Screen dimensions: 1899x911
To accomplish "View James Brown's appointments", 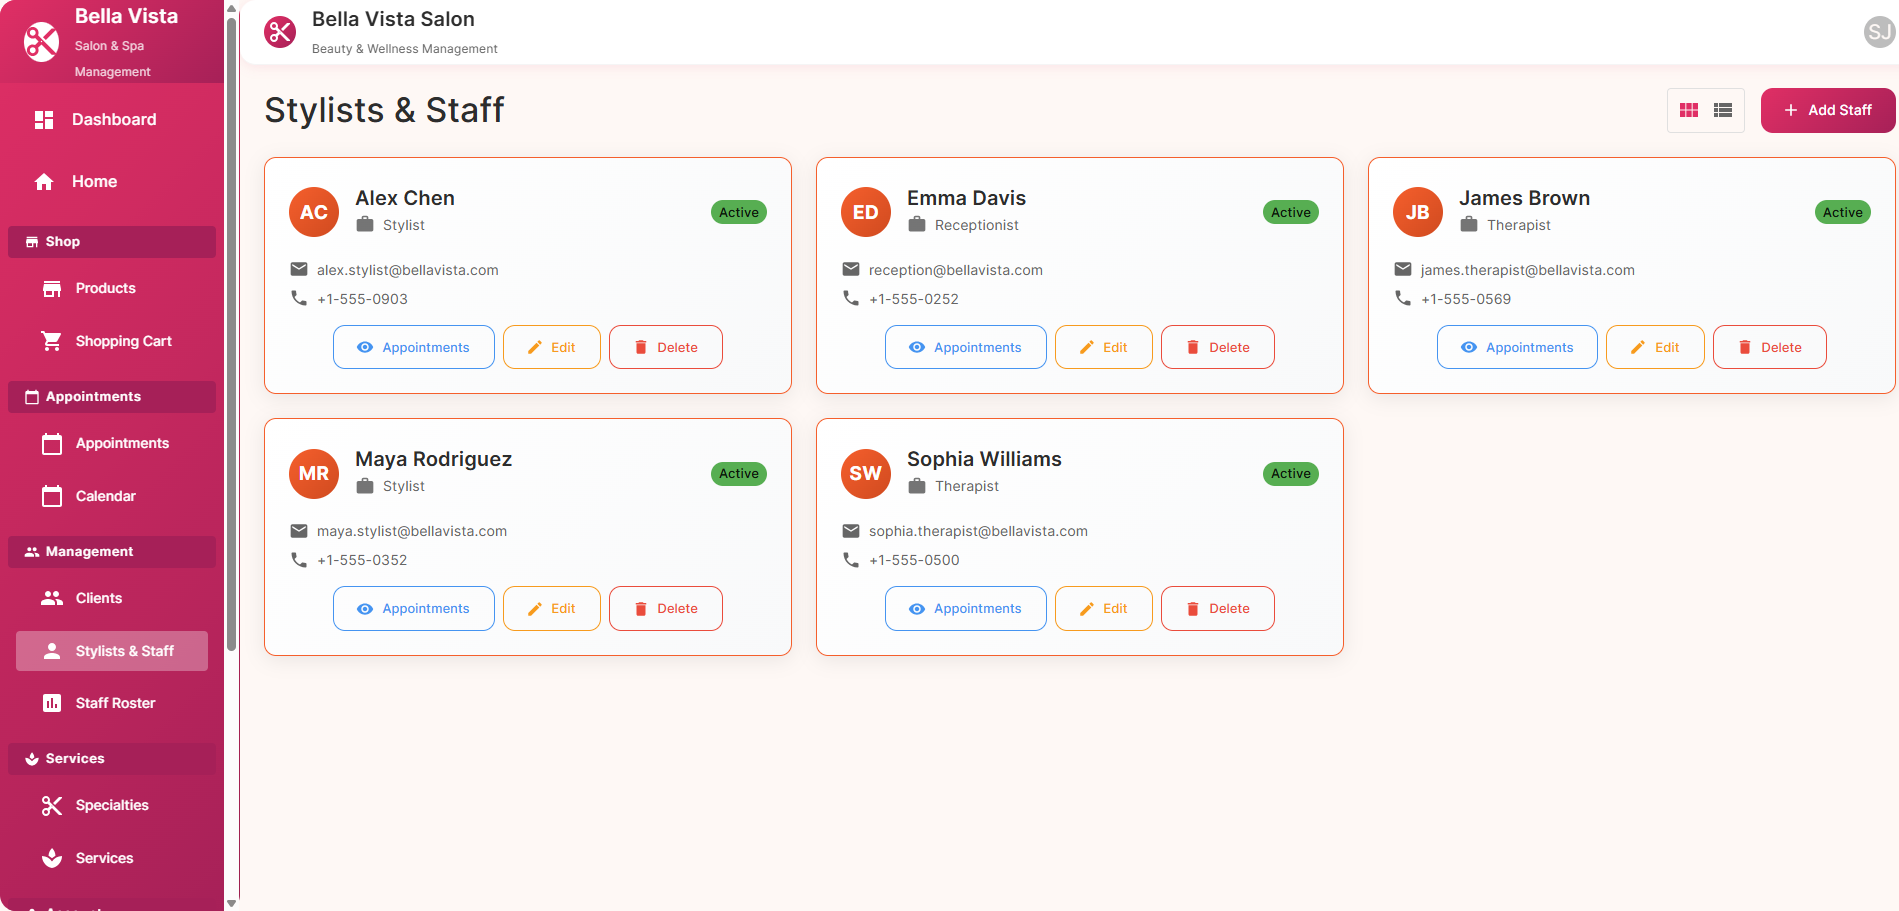I will (x=1516, y=347).
